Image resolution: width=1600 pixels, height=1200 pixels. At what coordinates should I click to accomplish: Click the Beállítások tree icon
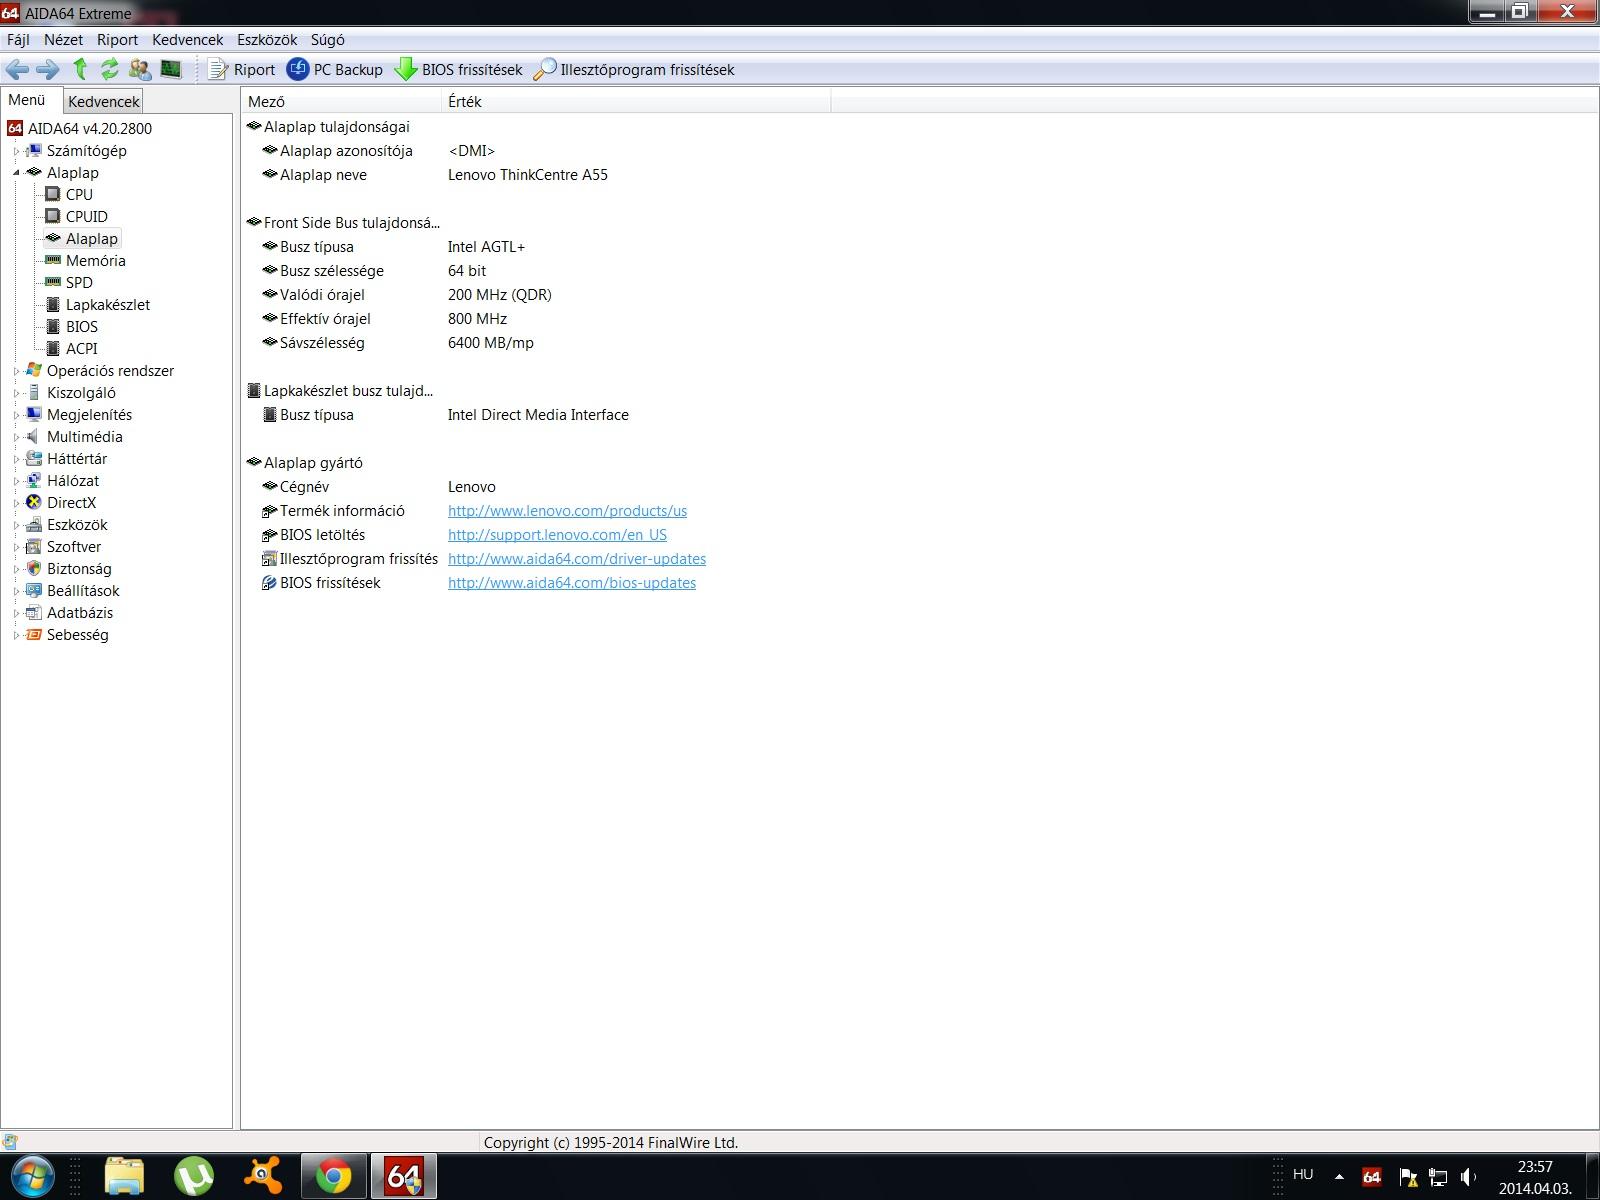(x=34, y=590)
